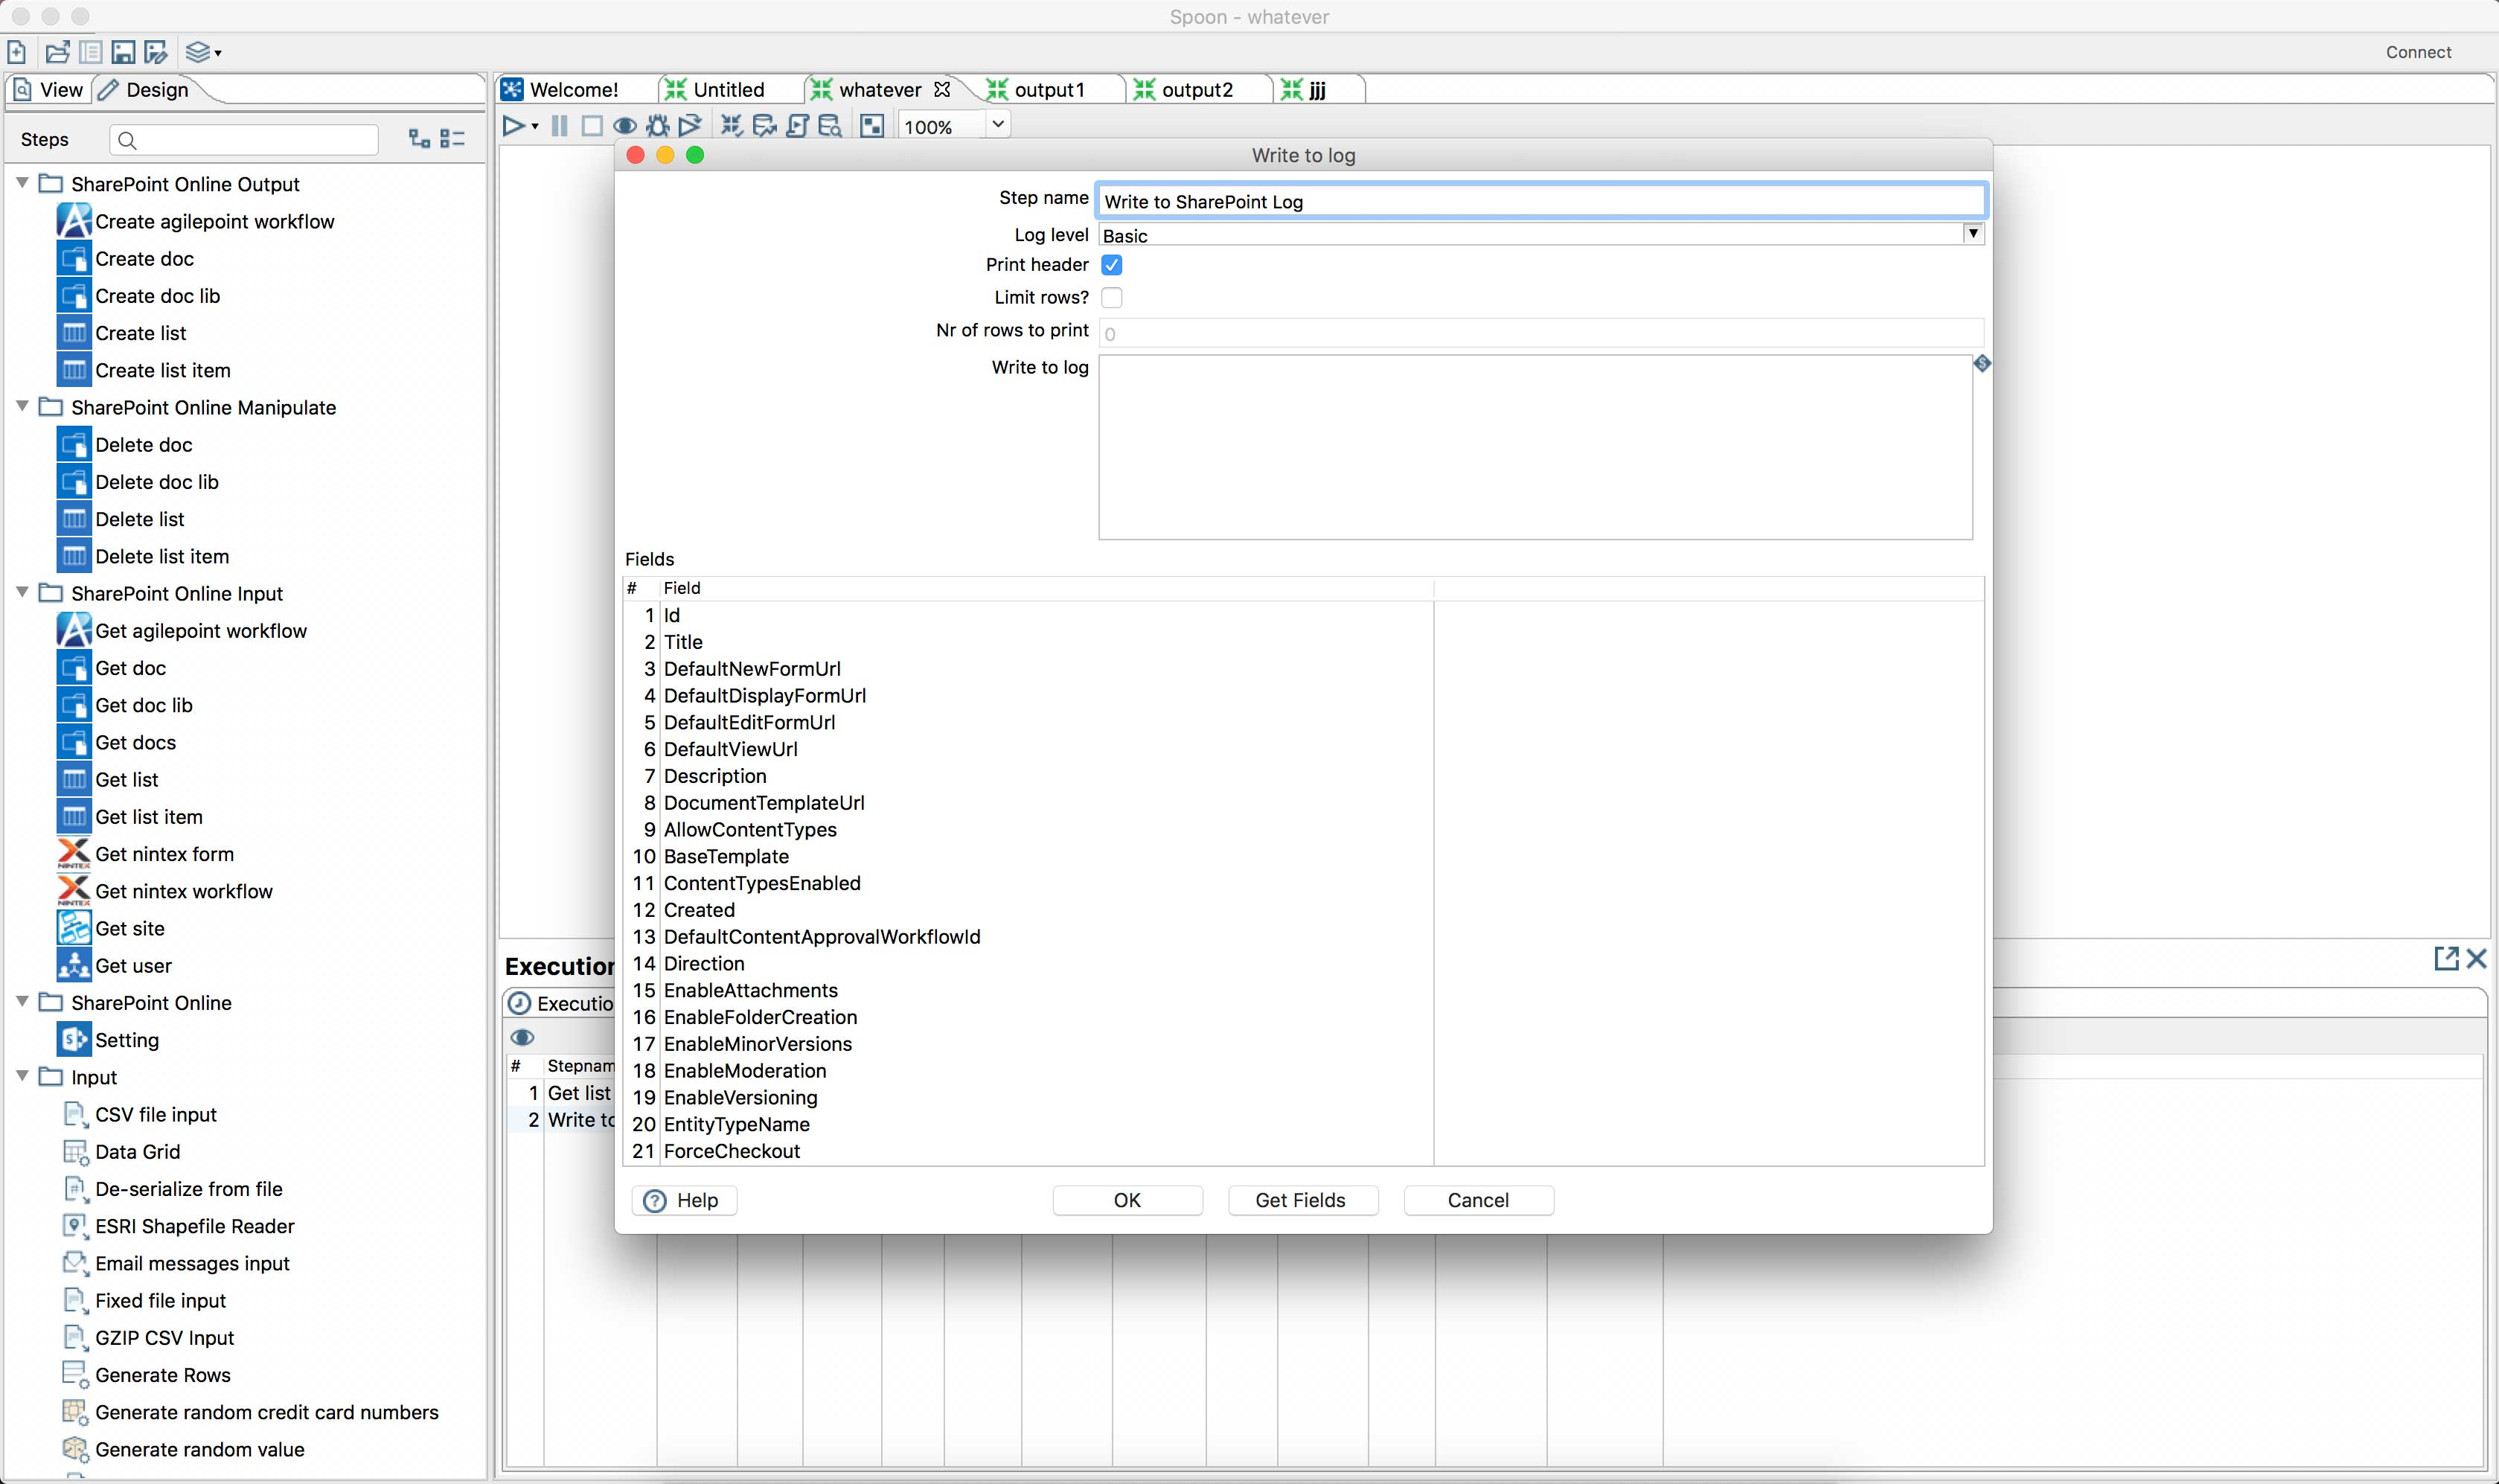Click the New file icon
The height and width of the screenshot is (1484, 2499).
coord(17,52)
